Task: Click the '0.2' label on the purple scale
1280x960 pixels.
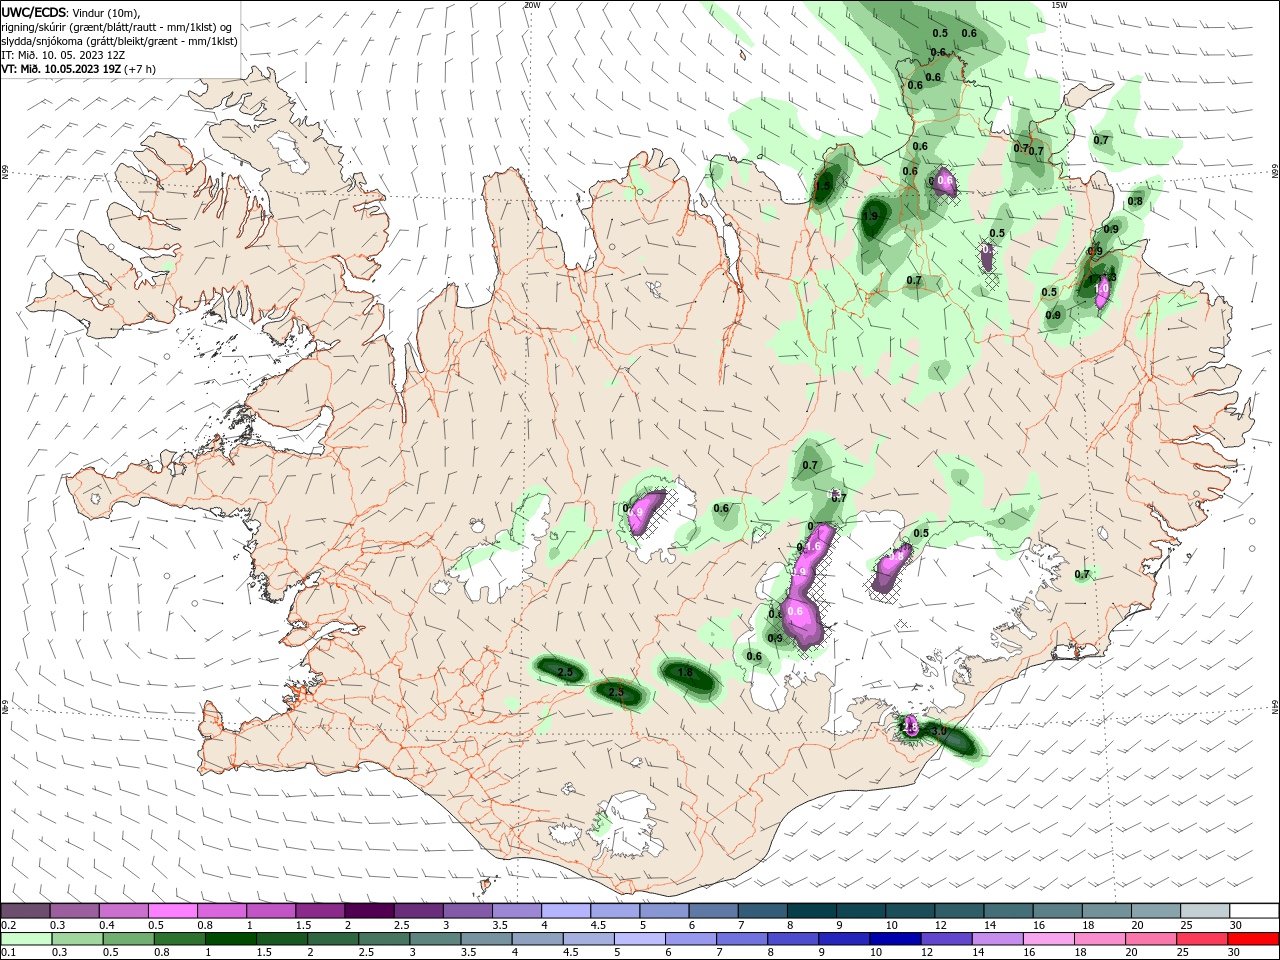Action: click(x=8, y=925)
